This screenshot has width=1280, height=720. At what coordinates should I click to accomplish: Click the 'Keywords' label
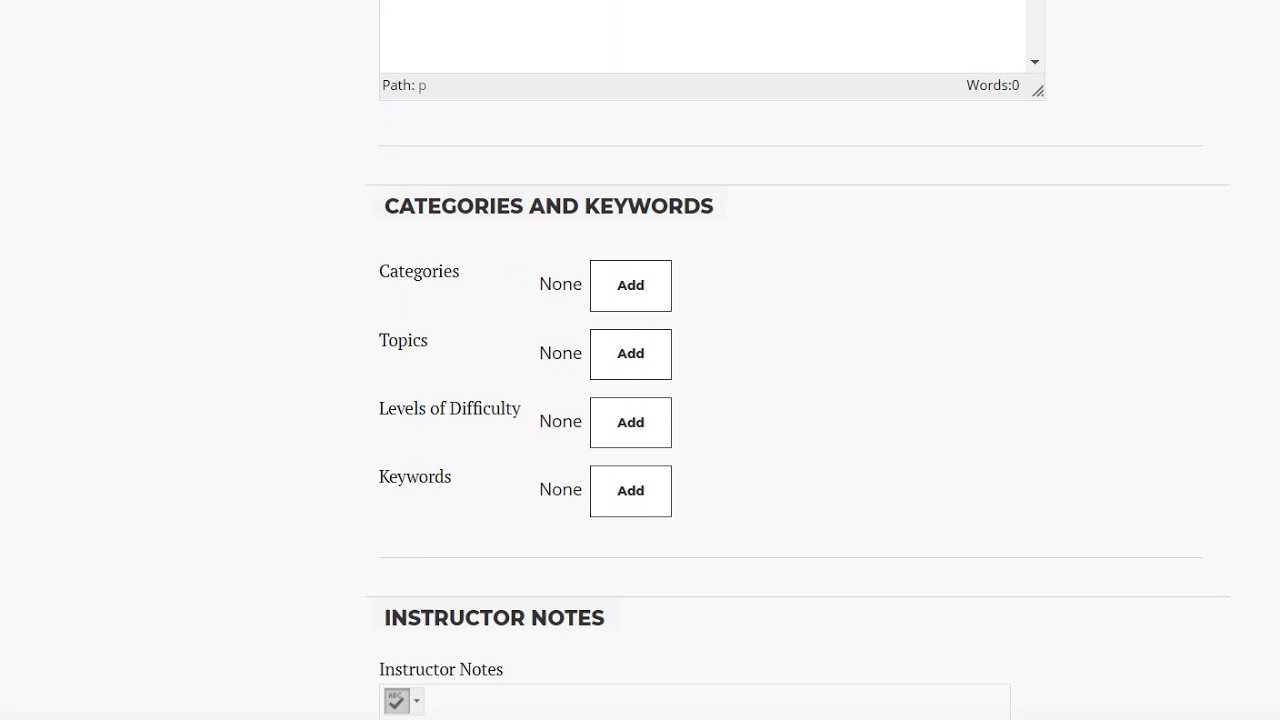click(415, 477)
